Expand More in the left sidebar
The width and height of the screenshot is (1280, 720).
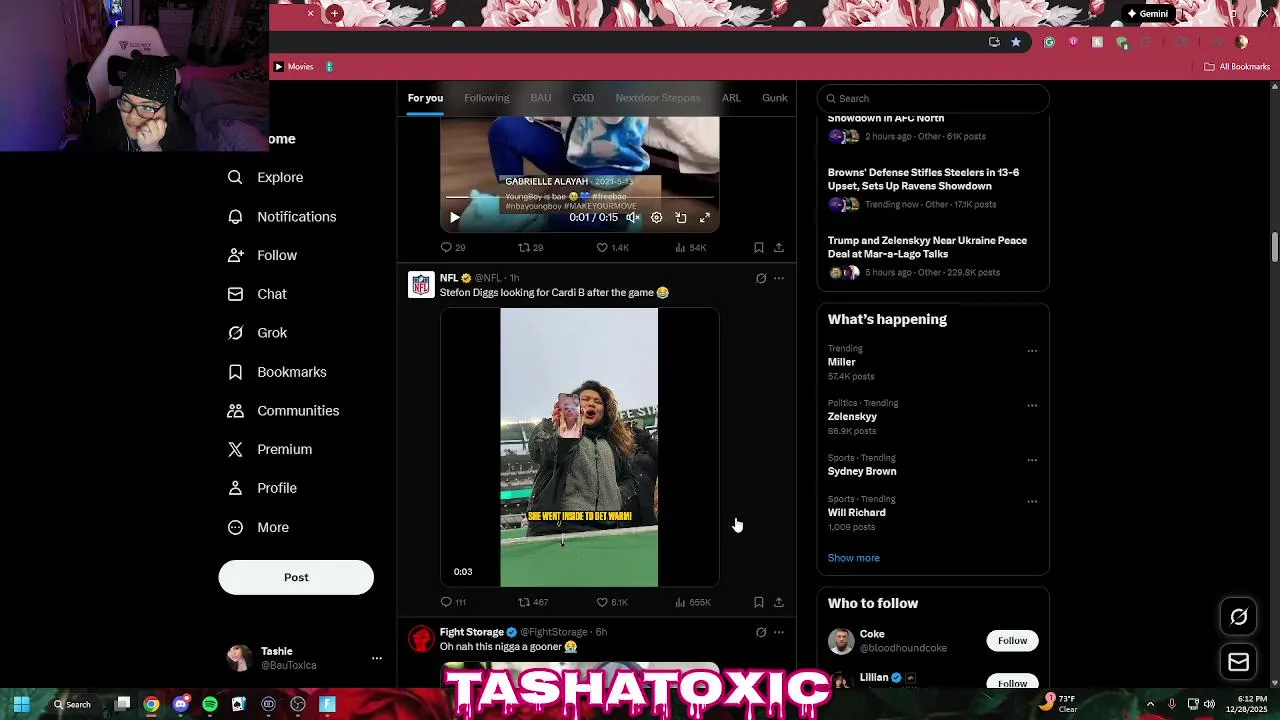pos(258,527)
